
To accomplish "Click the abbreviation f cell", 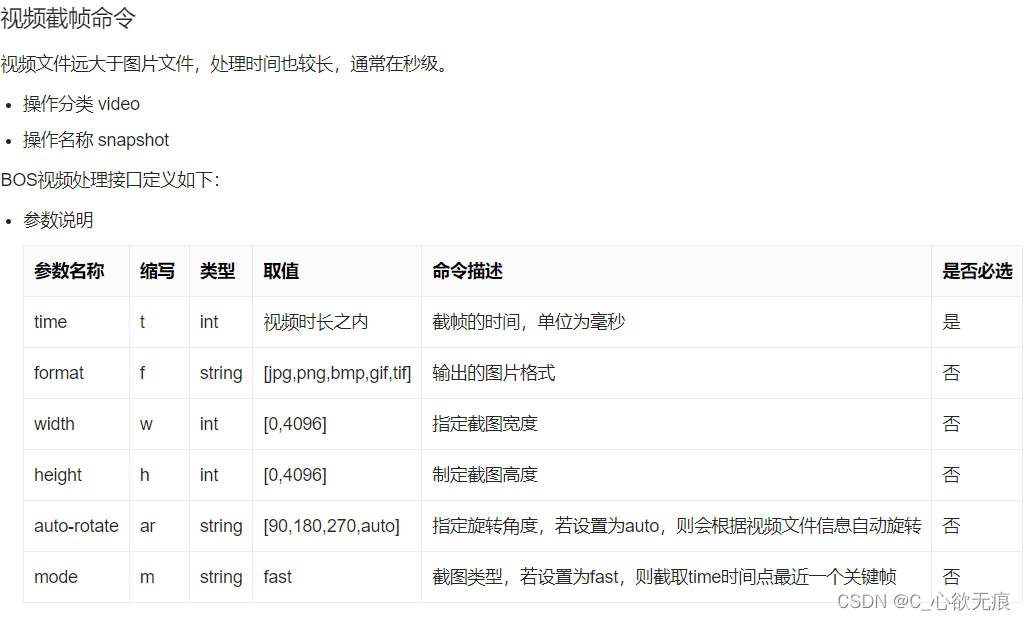I will click(x=143, y=373).
